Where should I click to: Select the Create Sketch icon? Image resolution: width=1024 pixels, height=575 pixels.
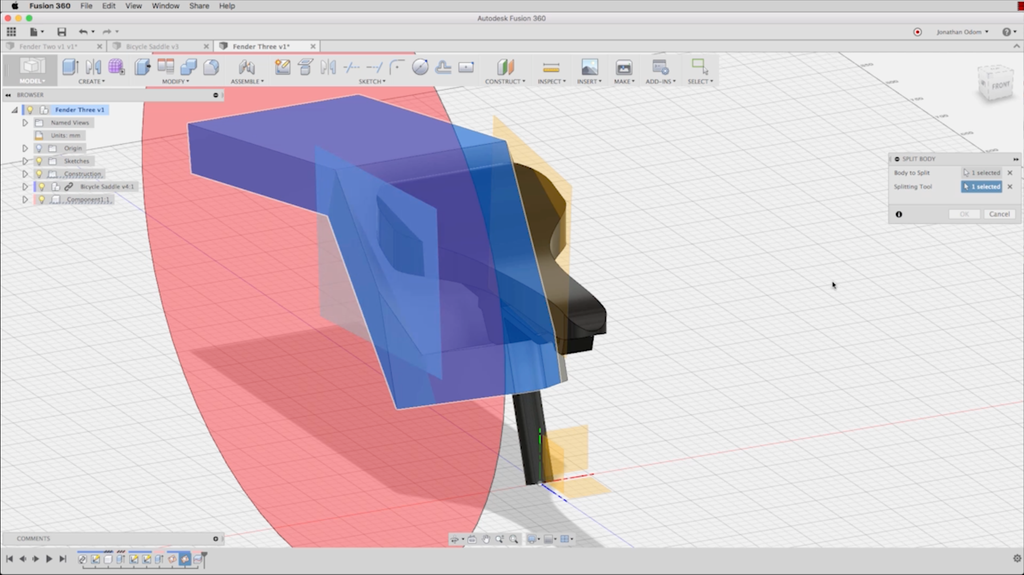282,67
